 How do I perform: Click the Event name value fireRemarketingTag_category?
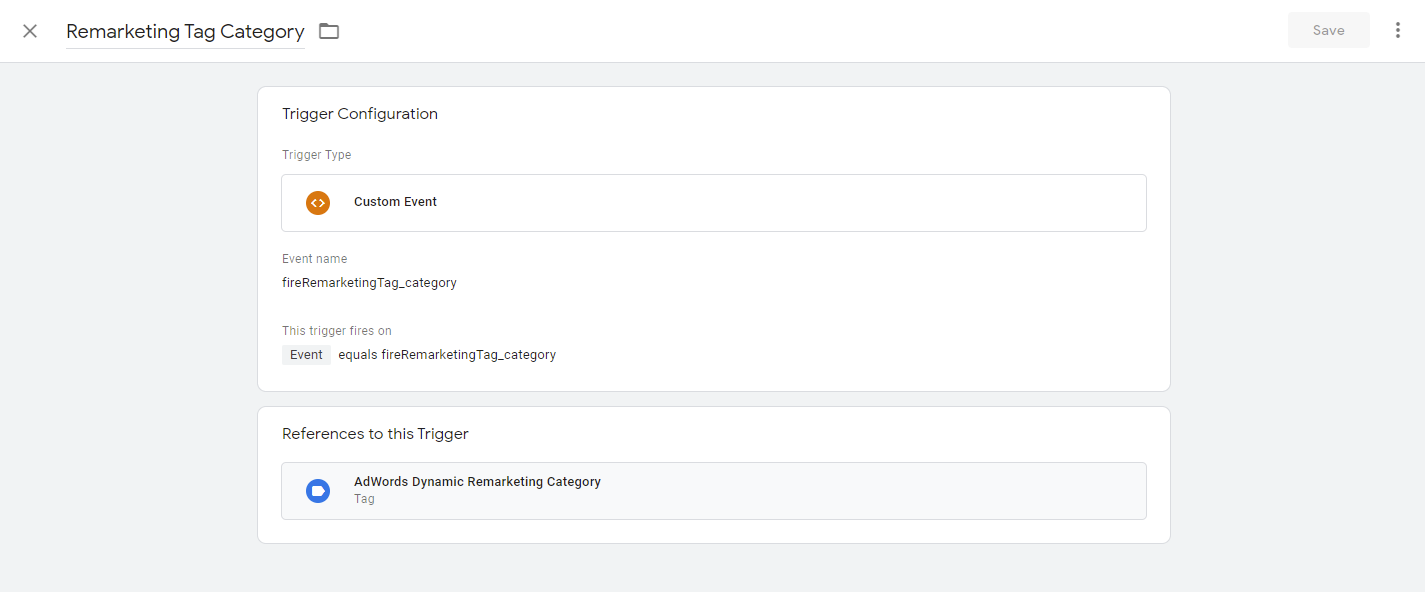point(369,283)
